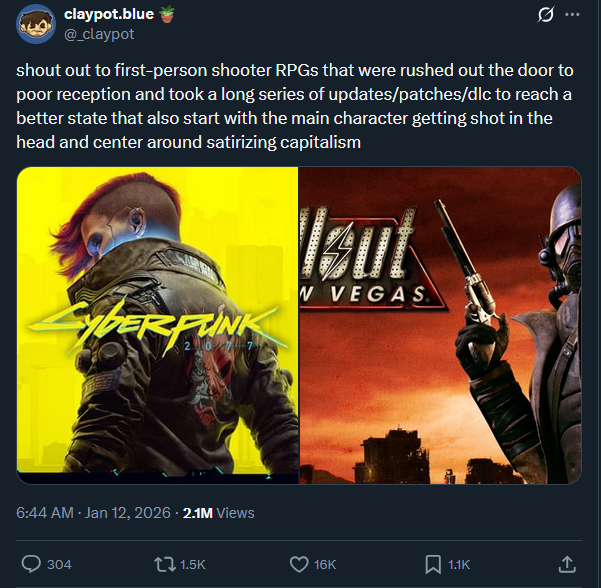Click the repost arrows icon
The image size is (601, 588).
[164, 565]
